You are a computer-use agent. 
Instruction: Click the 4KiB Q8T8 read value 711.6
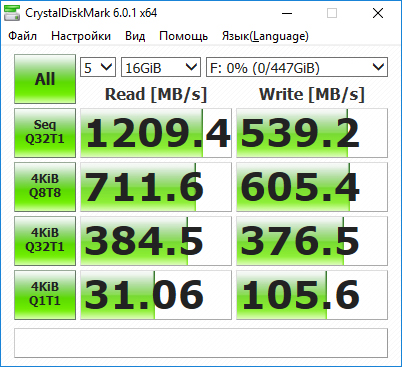[x=156, y=187]
